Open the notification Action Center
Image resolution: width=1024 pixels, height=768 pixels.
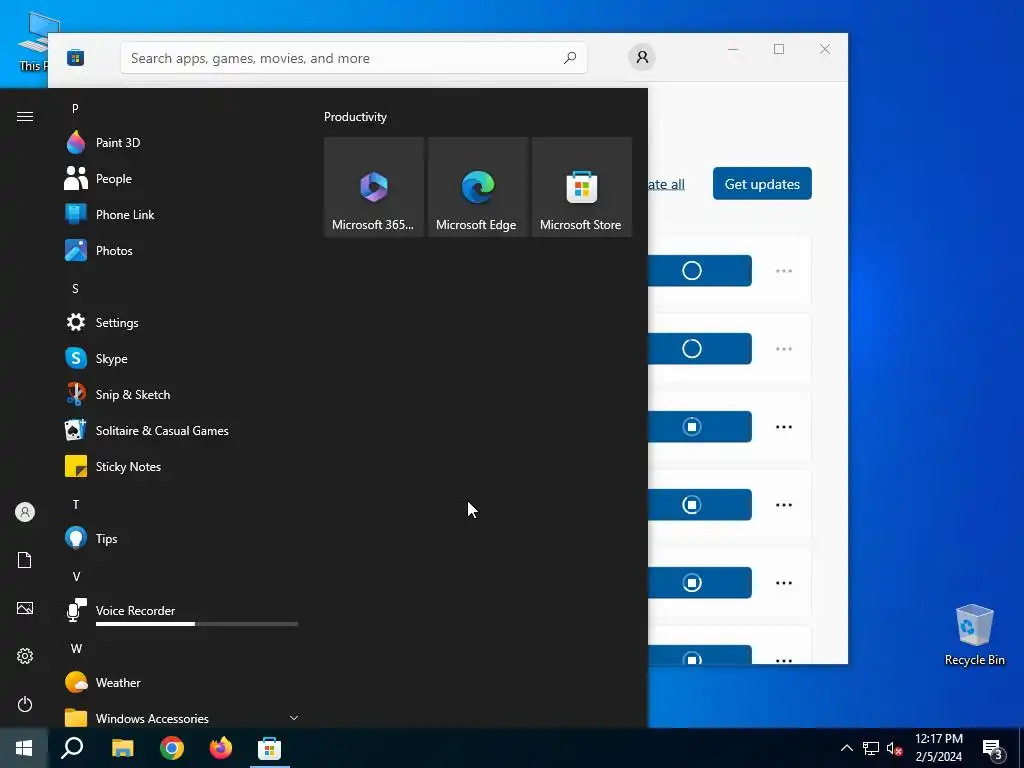click(x=993, y=749)
